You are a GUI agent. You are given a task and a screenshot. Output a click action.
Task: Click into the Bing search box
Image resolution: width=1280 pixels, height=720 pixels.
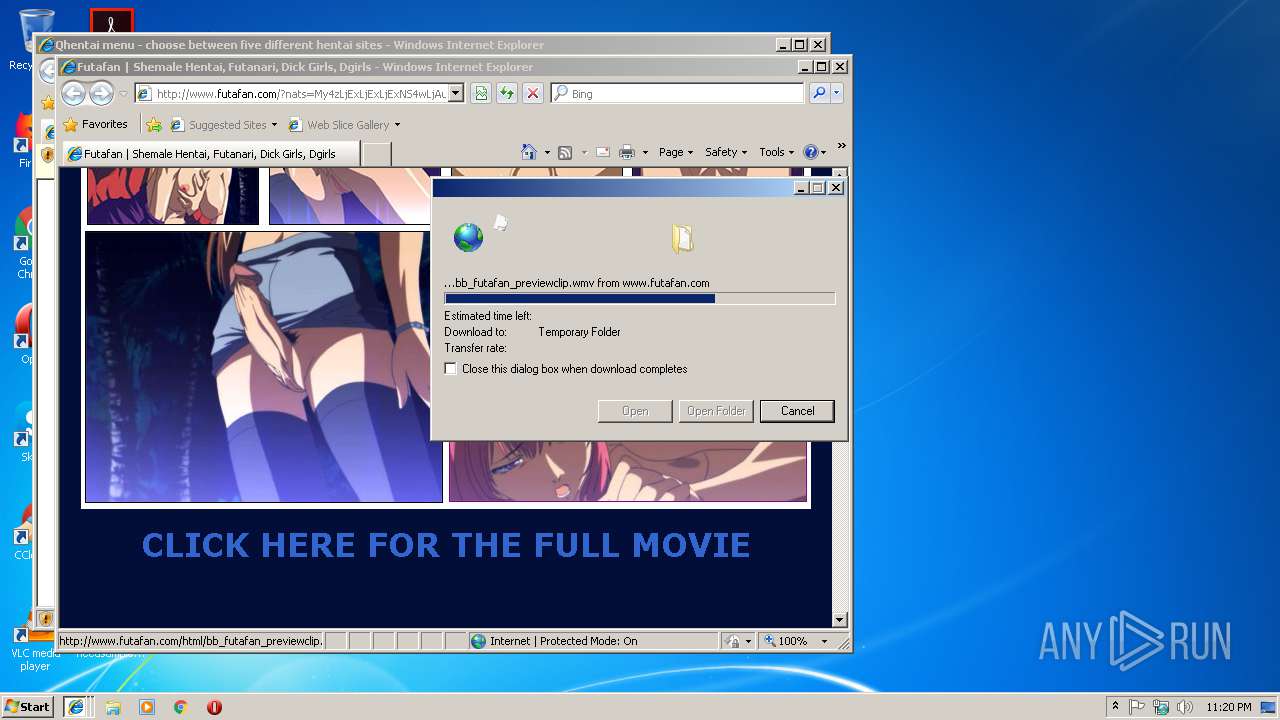[x=677, y=93]
